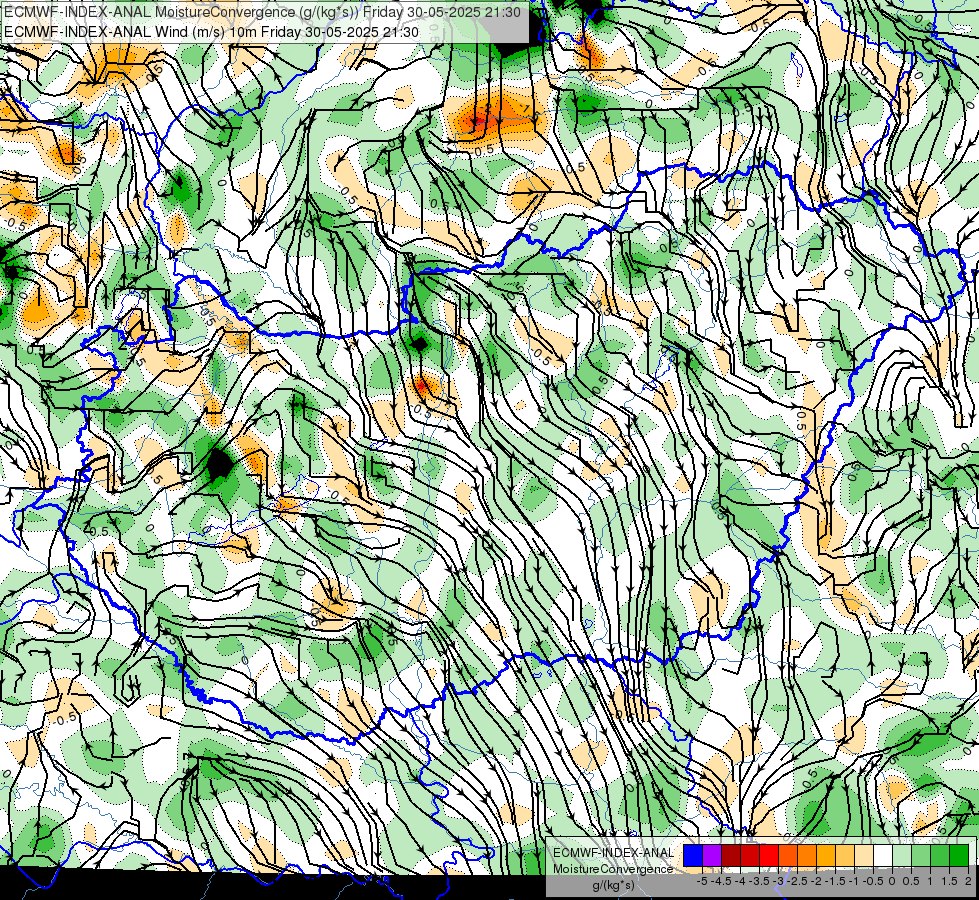Click the blue legend swatch for -5 to -4.5

[693, 856]
